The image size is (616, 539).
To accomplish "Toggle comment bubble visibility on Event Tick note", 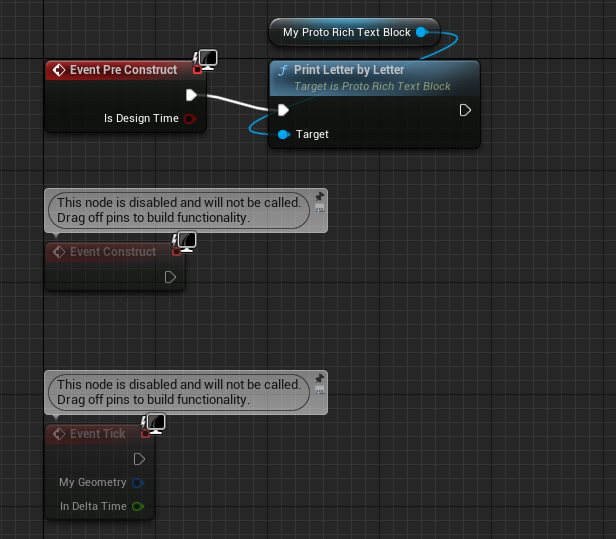I will 319,391.
